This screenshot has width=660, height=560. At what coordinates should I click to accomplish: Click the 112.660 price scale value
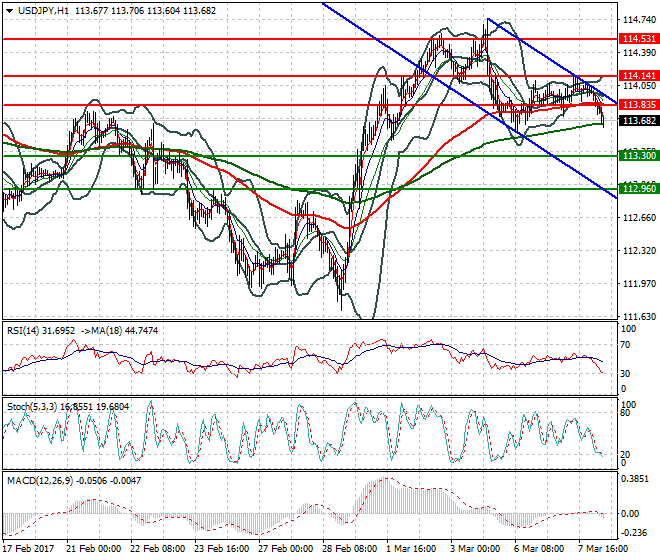pyautogui.click(x=639, y=218)
